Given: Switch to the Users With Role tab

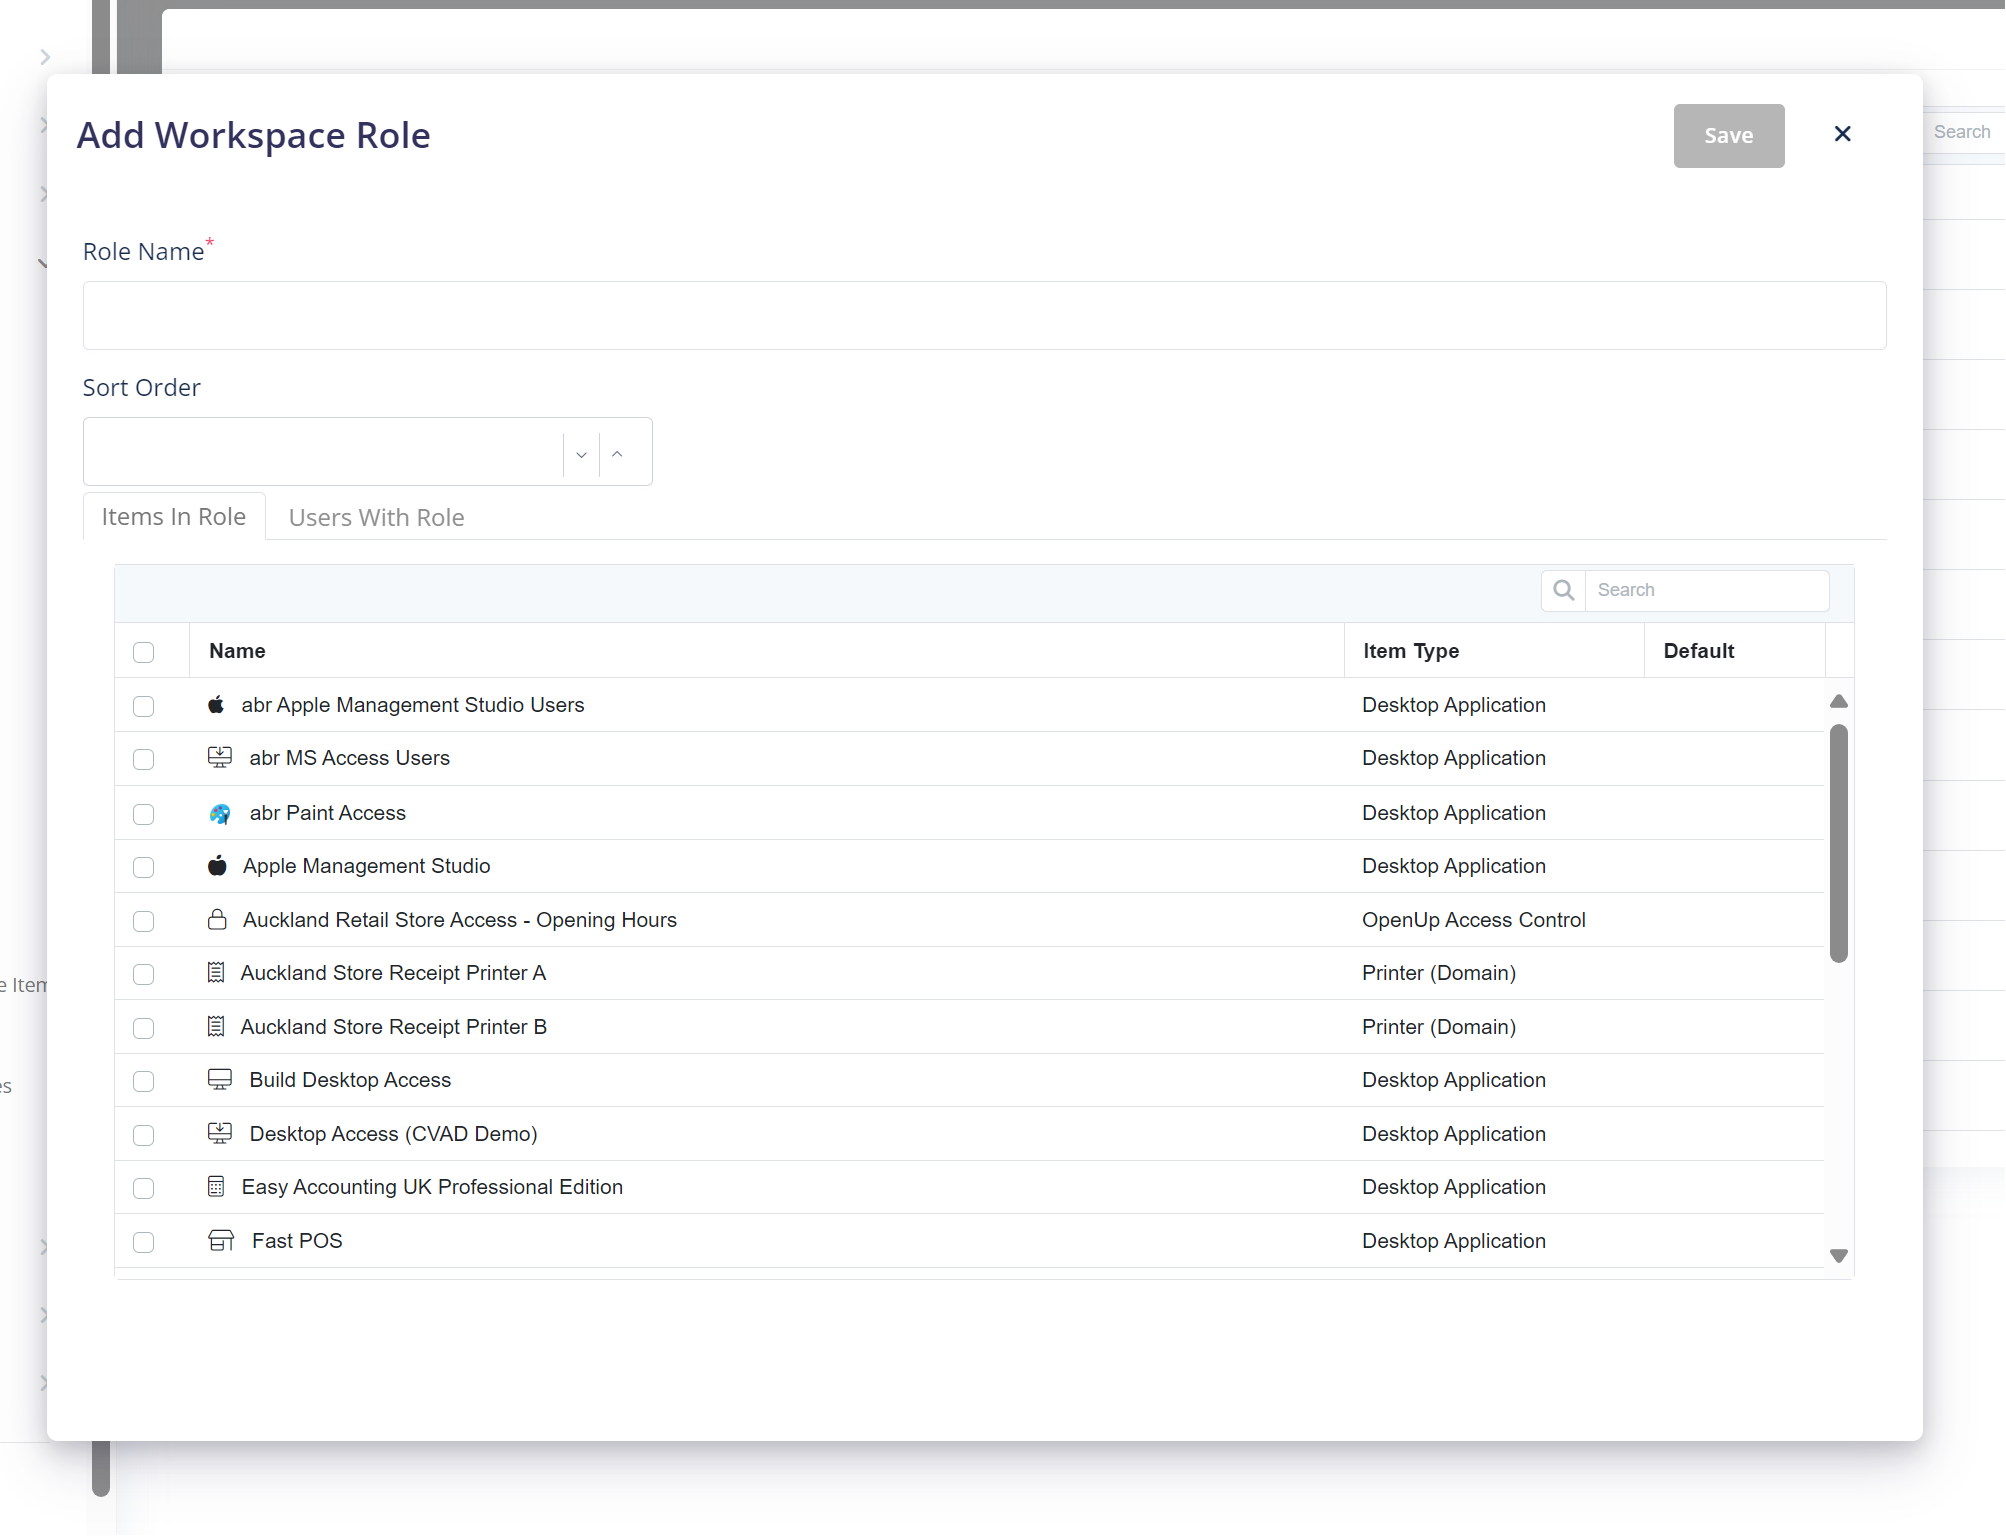Looking at the screenshot, I should pos(376,517).
